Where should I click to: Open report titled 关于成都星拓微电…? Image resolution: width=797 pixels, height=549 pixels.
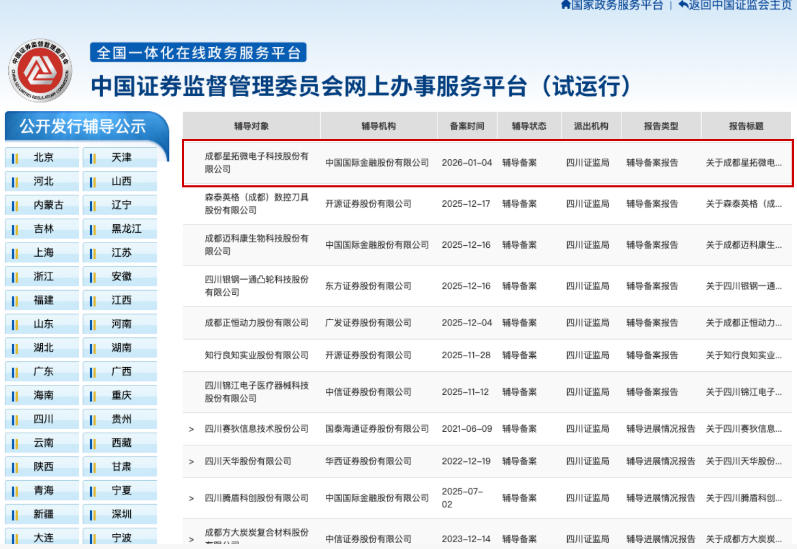click(x=744, y=162)
